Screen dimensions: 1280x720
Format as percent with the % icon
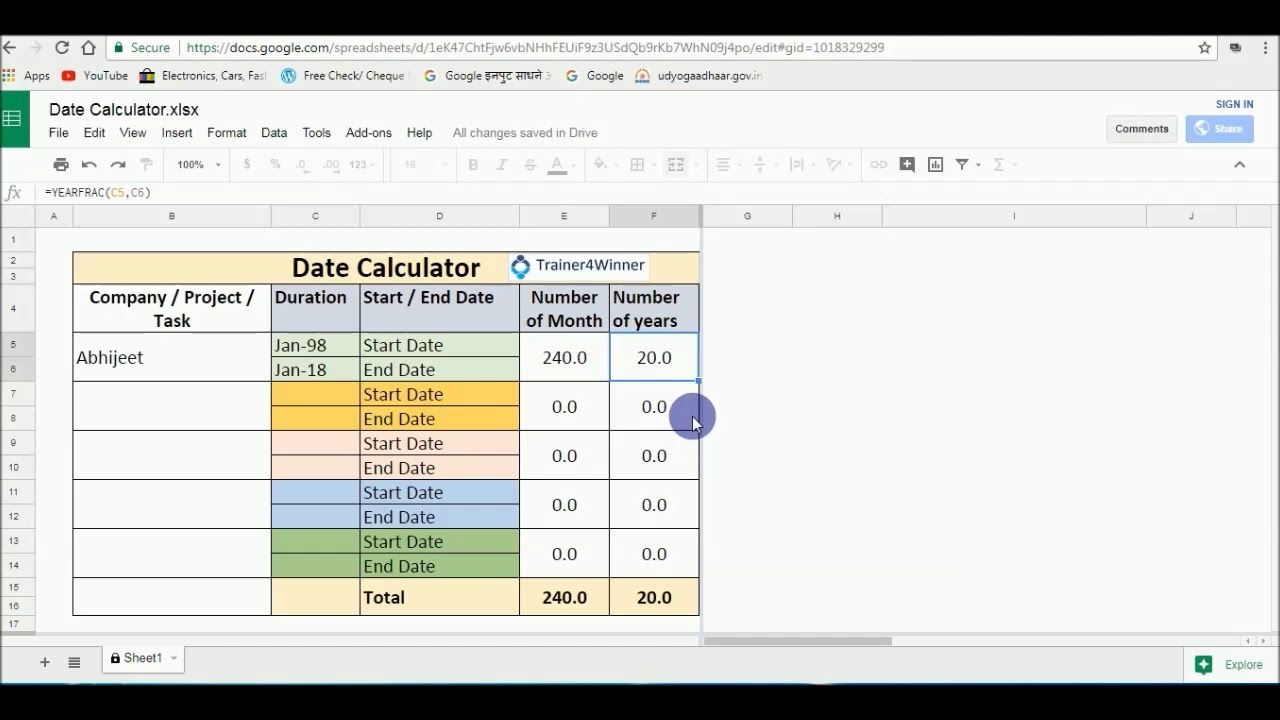275,165
